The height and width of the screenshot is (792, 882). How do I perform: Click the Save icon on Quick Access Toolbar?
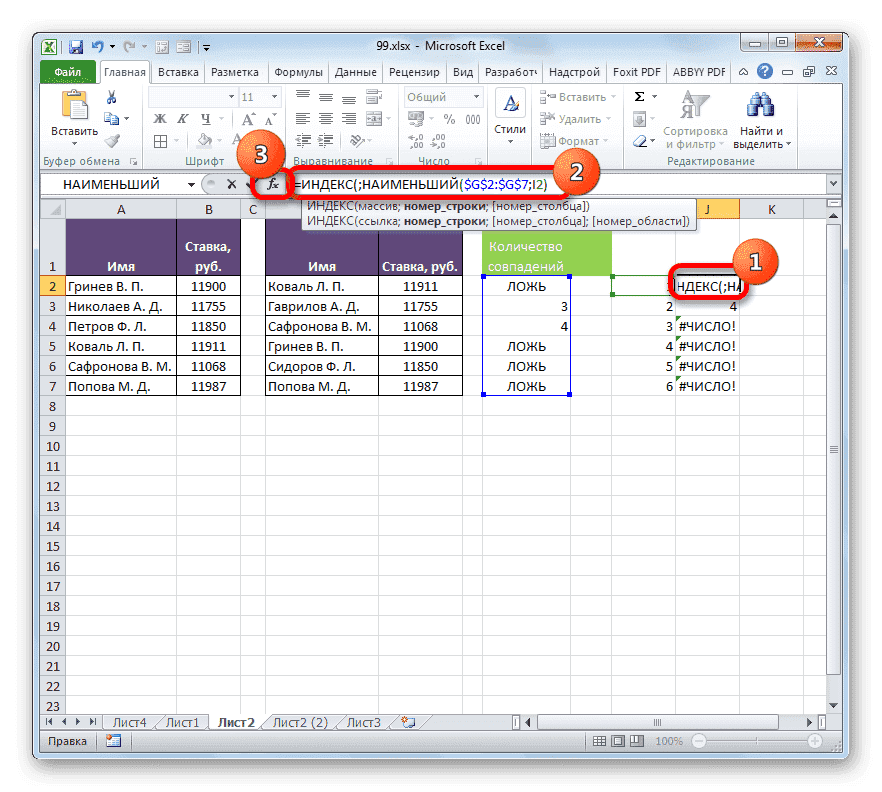coord(75,45)
